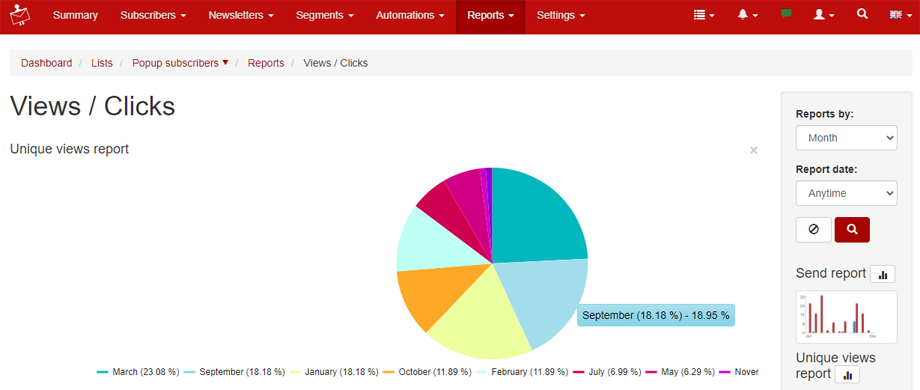Toggle the October legend entry
The image size is (920, 390).
pos(427,372)
